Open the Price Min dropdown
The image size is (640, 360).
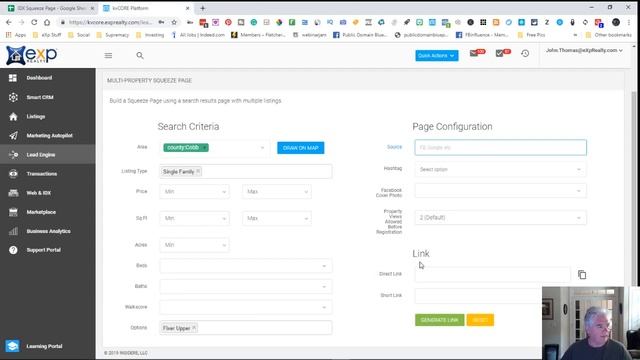coord(194,191)
